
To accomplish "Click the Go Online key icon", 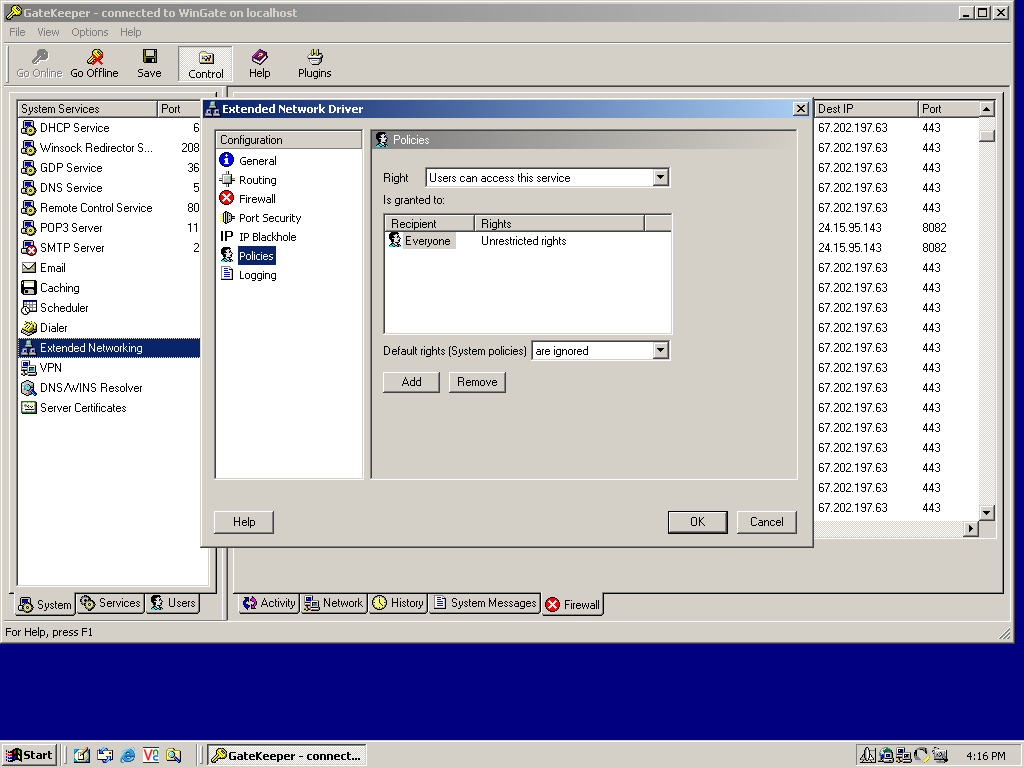I will pos(40,57).
